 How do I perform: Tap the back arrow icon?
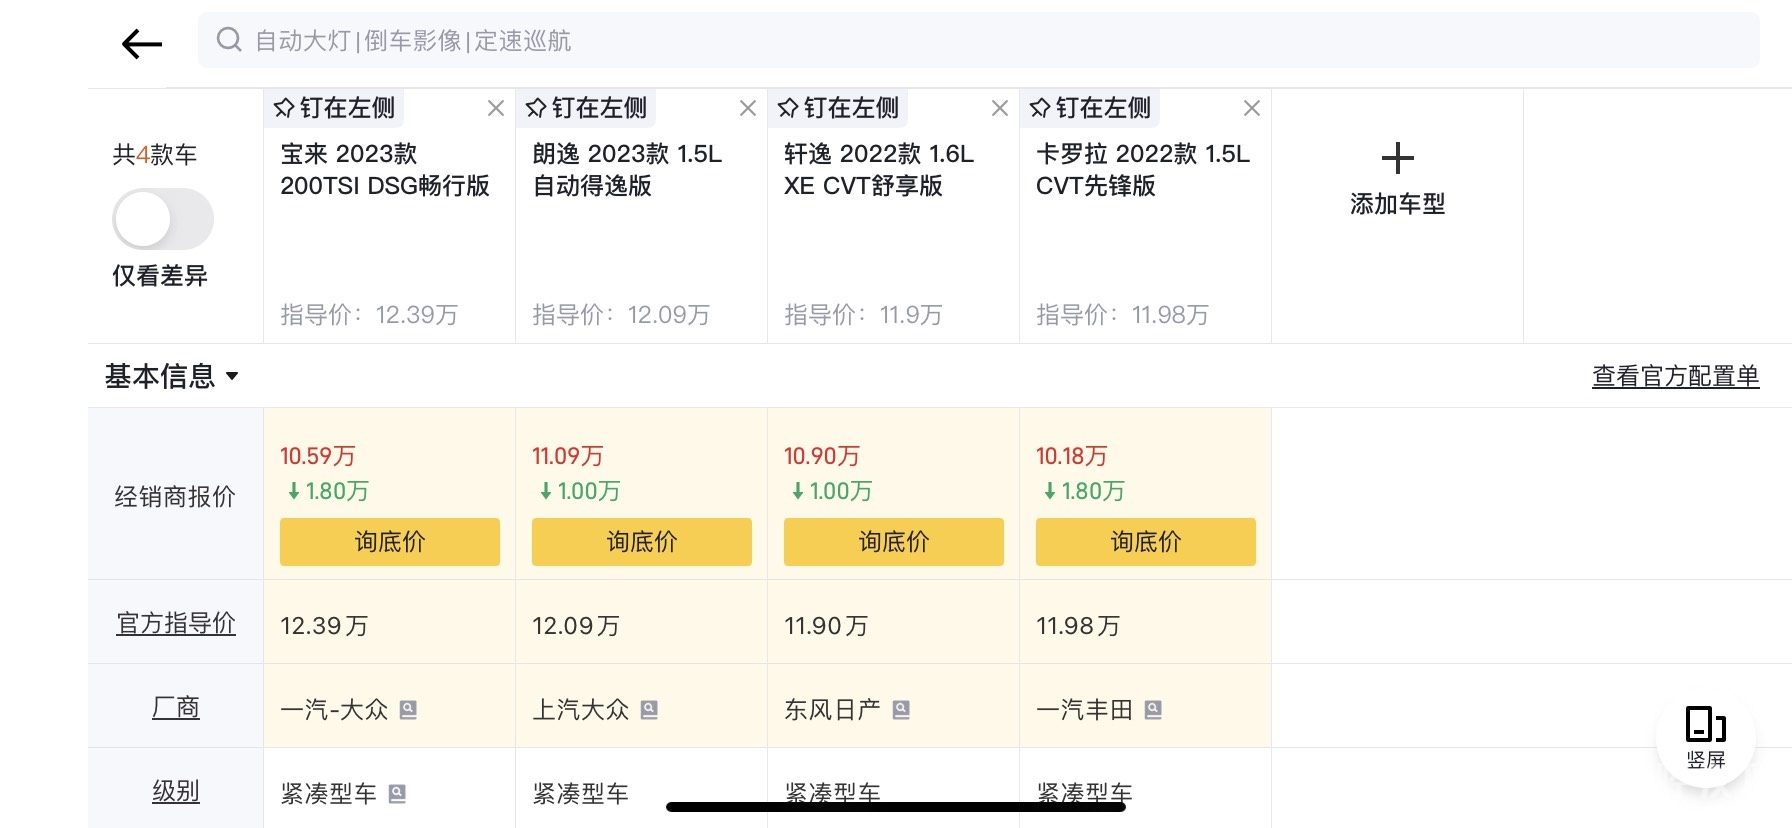(141, 44)
